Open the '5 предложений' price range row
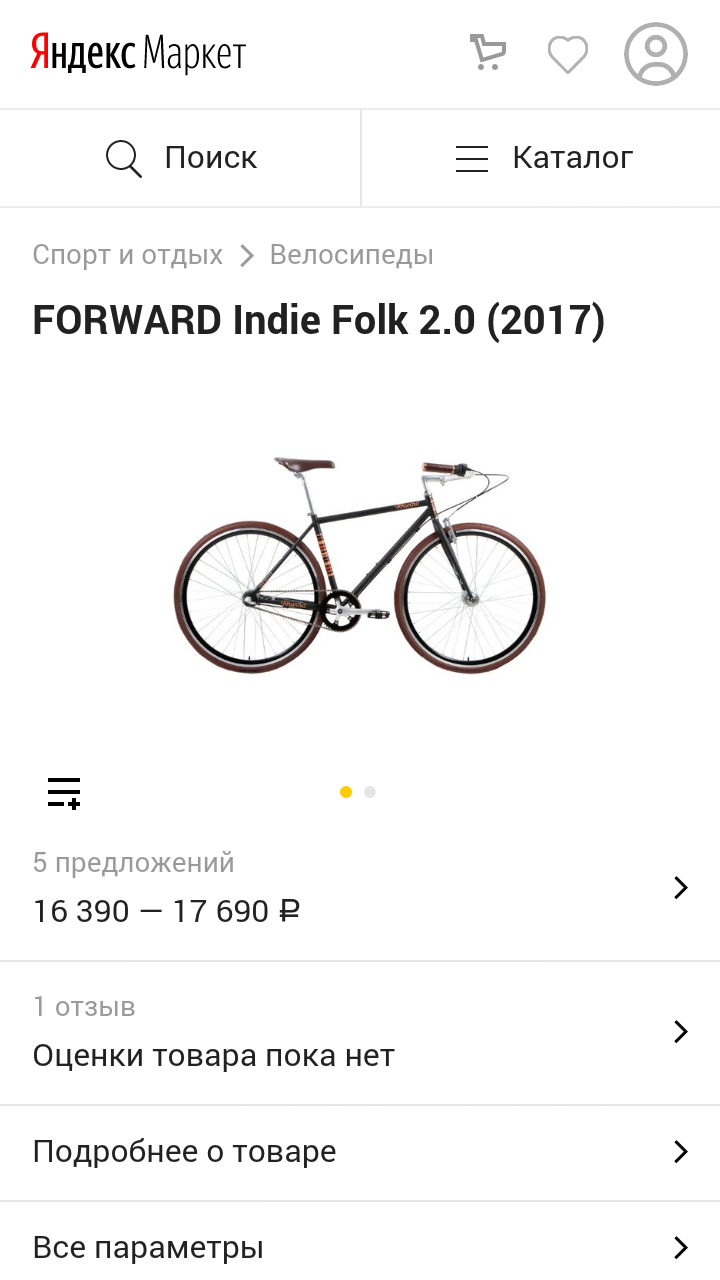Image resolution: width=720 pixels, height=1280 pixels. (x=360, y=888)
